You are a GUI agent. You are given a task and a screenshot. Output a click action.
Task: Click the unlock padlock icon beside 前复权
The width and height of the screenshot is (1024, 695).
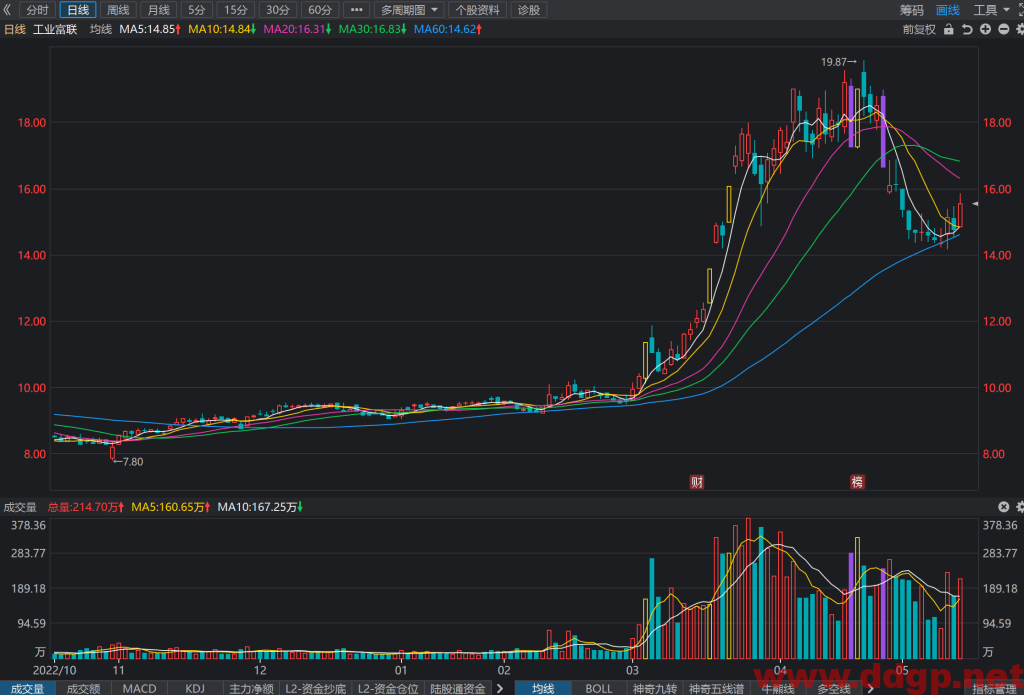tap(950, 29)
